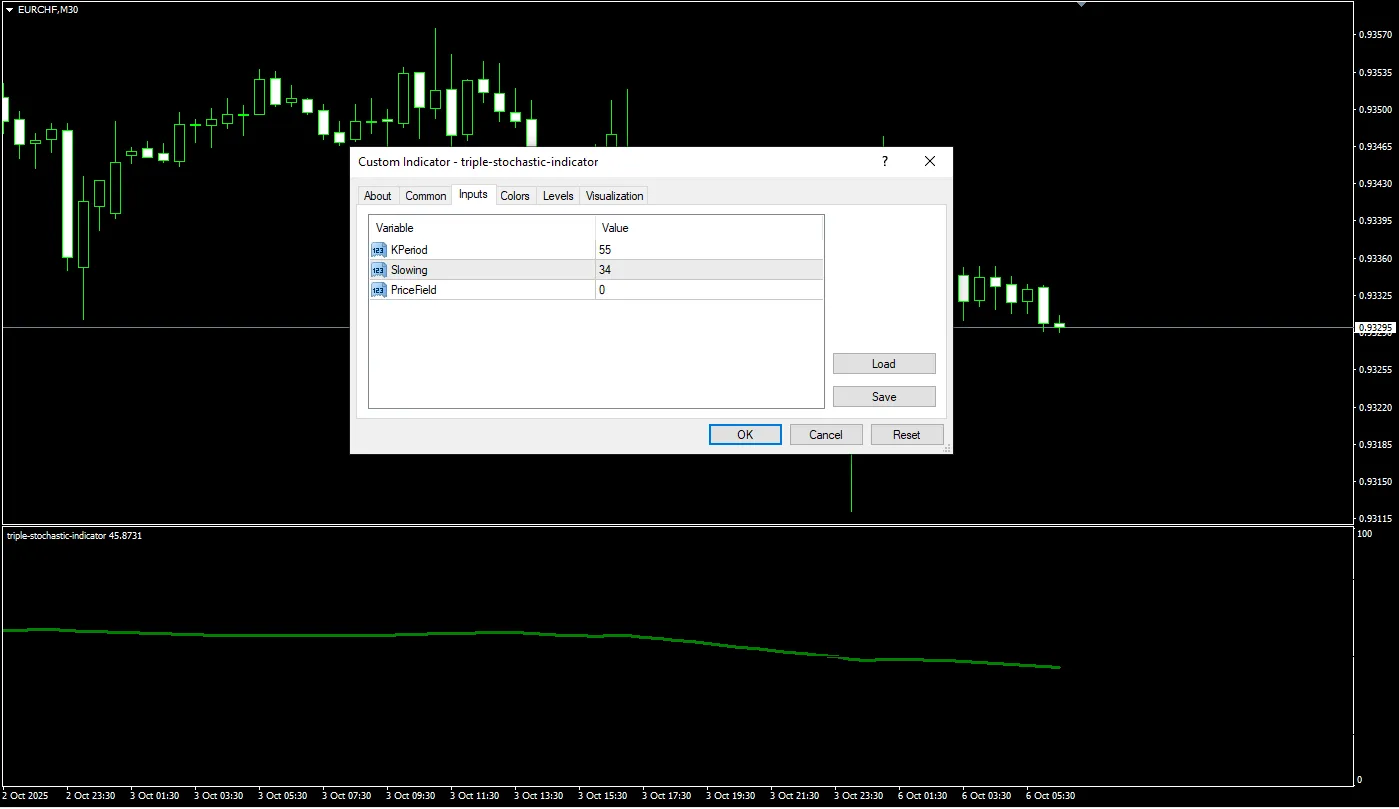Close the Custom Indicator dialog

(930, 161)
